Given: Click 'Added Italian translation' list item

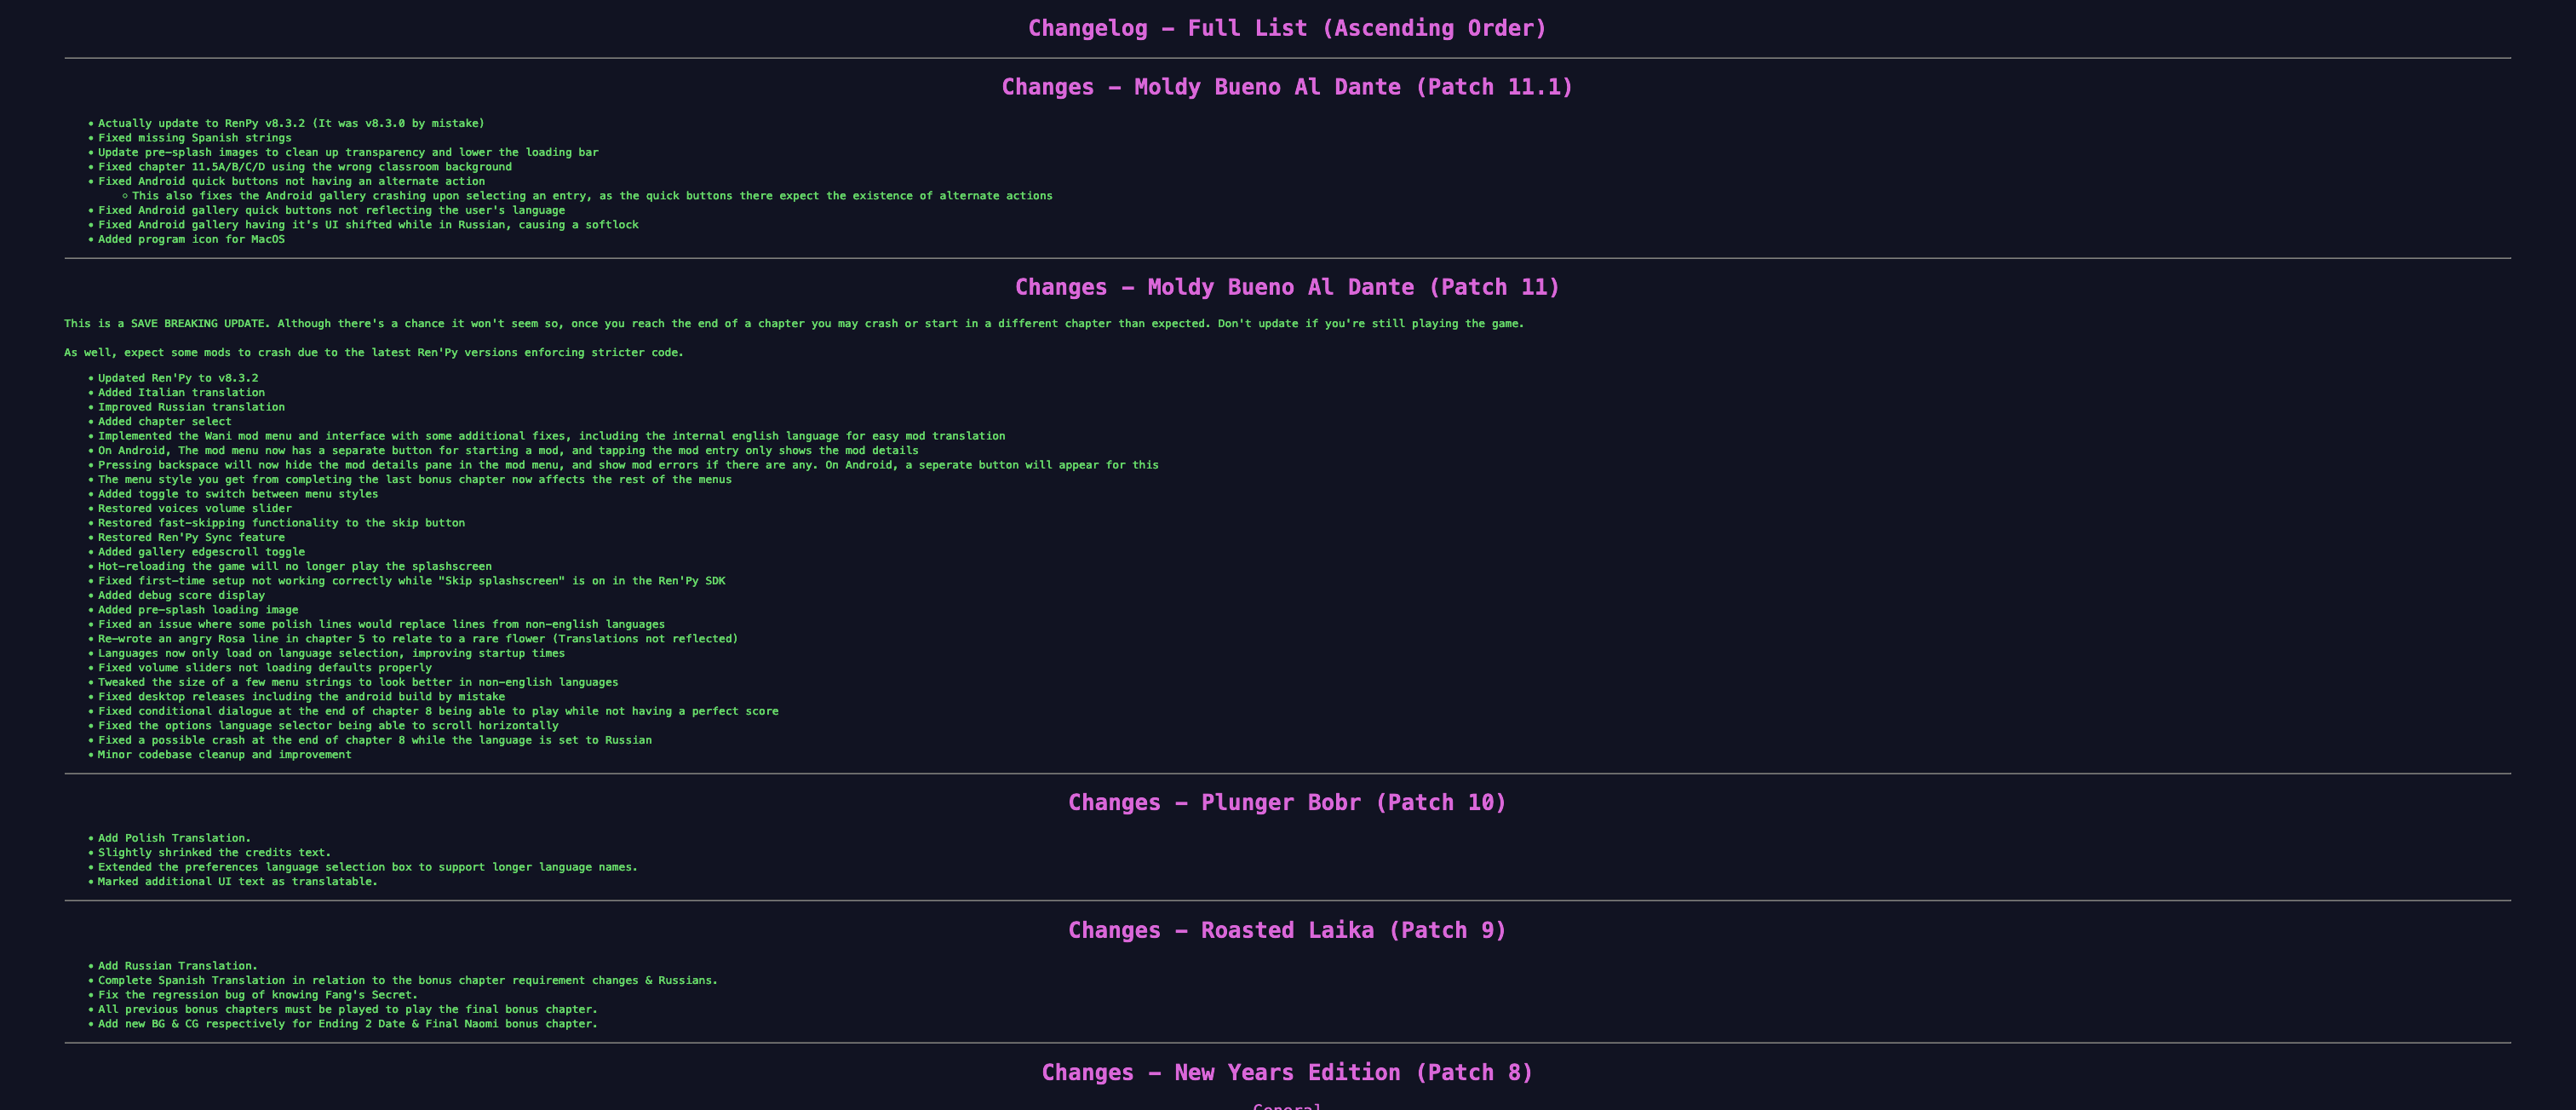Looking at the screenshot, I should tap(181, 393).
